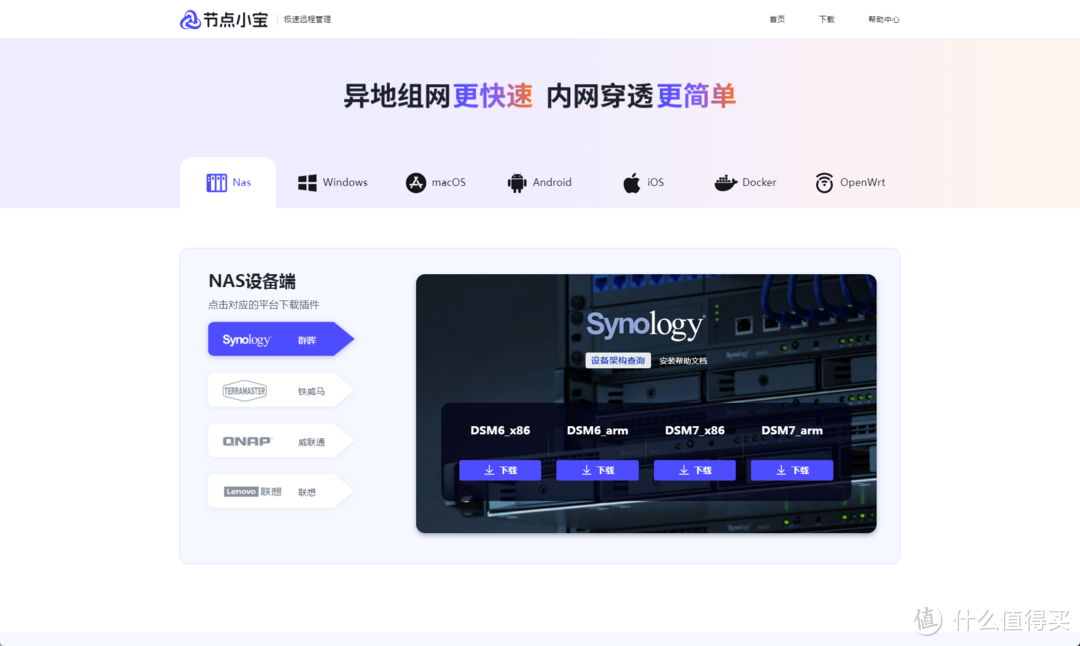Select the OpenWrt platform icon
Viewport: 1080px width, 646px height.
pyautogui.click(x=823, y=182)
